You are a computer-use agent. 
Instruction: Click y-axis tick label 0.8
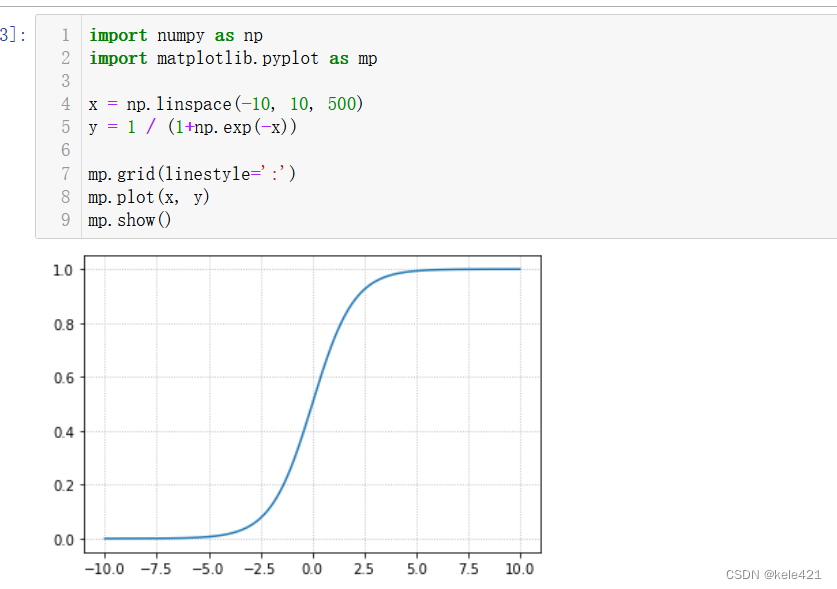[x=63, y=325]
